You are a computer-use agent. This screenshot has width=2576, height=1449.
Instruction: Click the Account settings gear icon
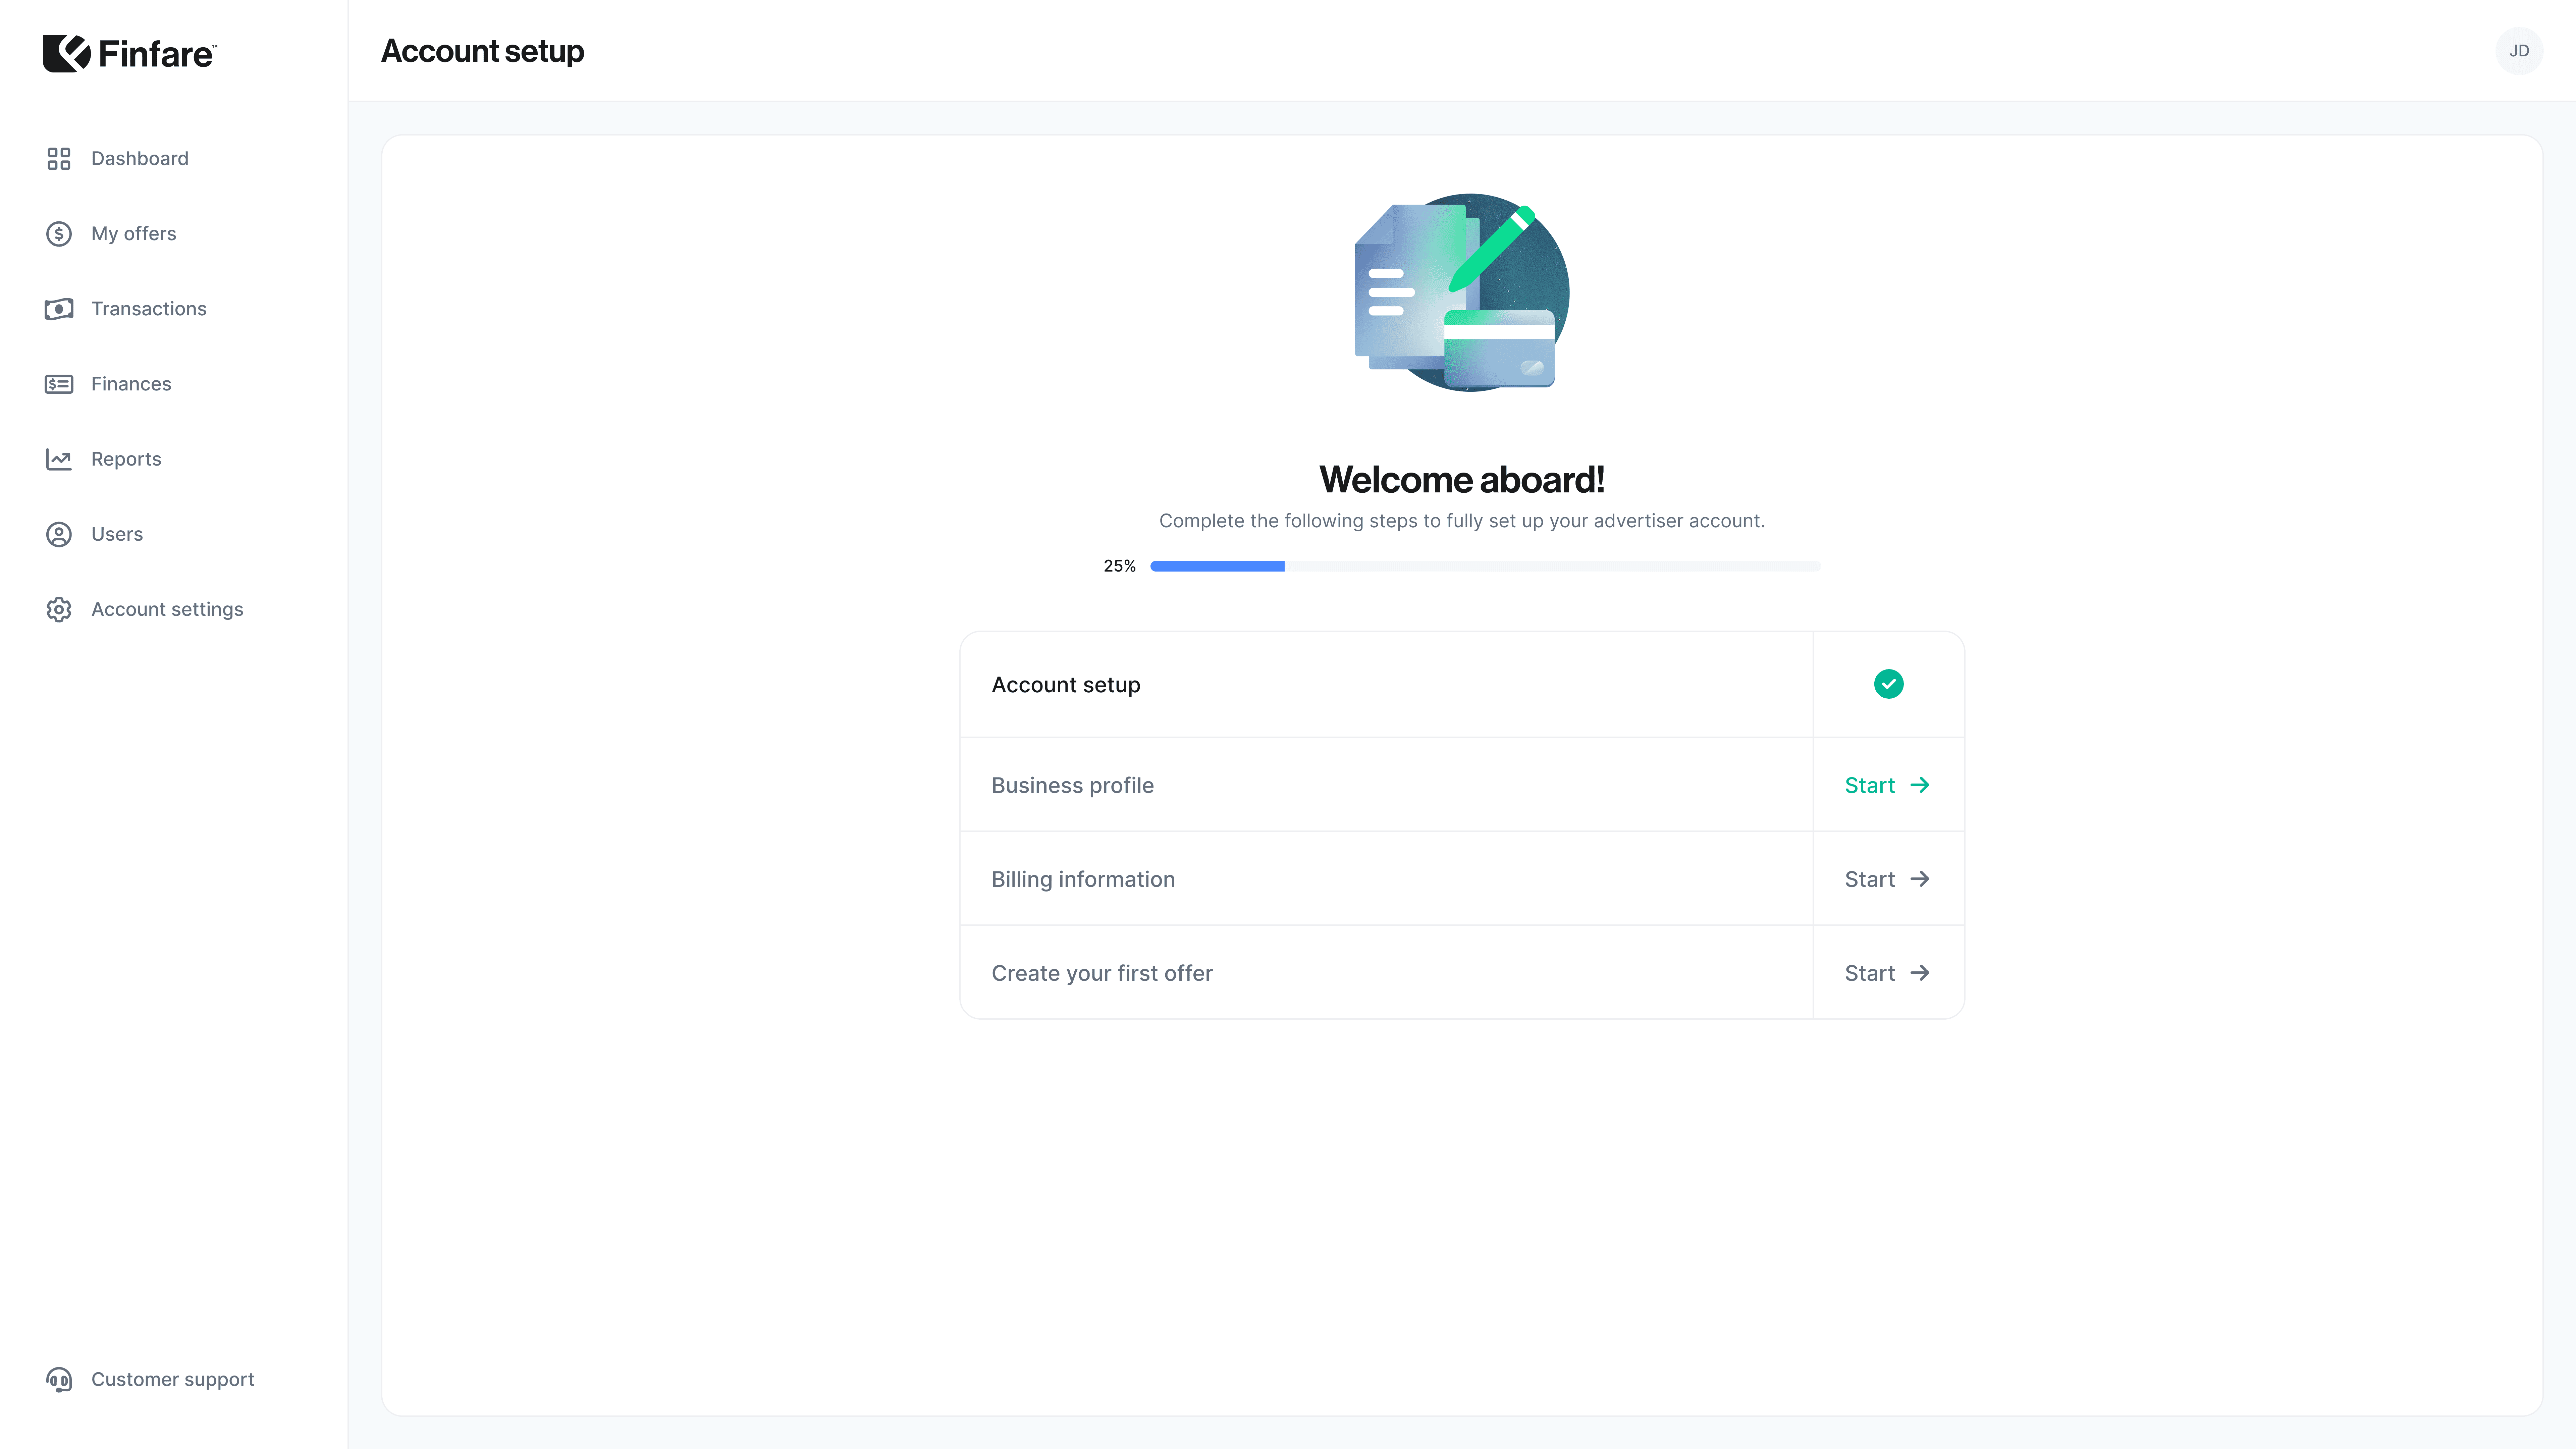pyautogui.click(x=59, y=609)
